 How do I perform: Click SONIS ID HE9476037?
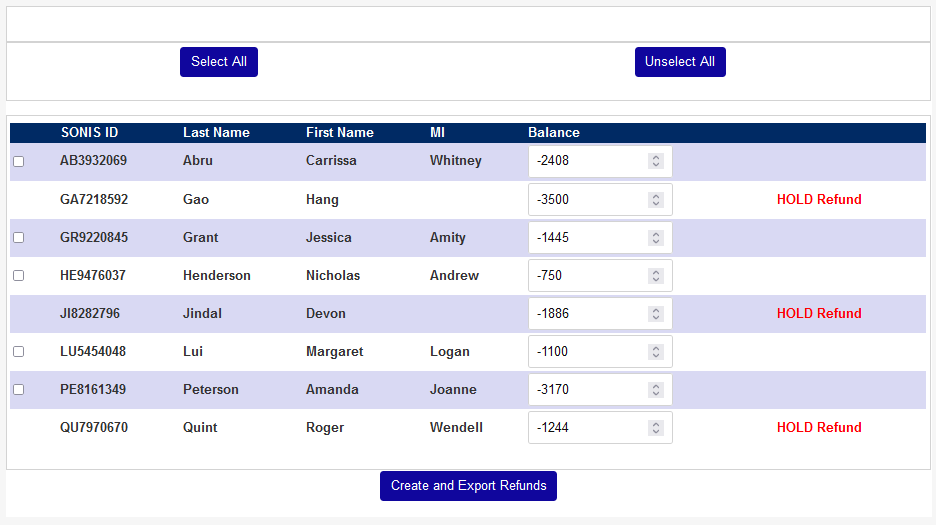coord(93,275)
